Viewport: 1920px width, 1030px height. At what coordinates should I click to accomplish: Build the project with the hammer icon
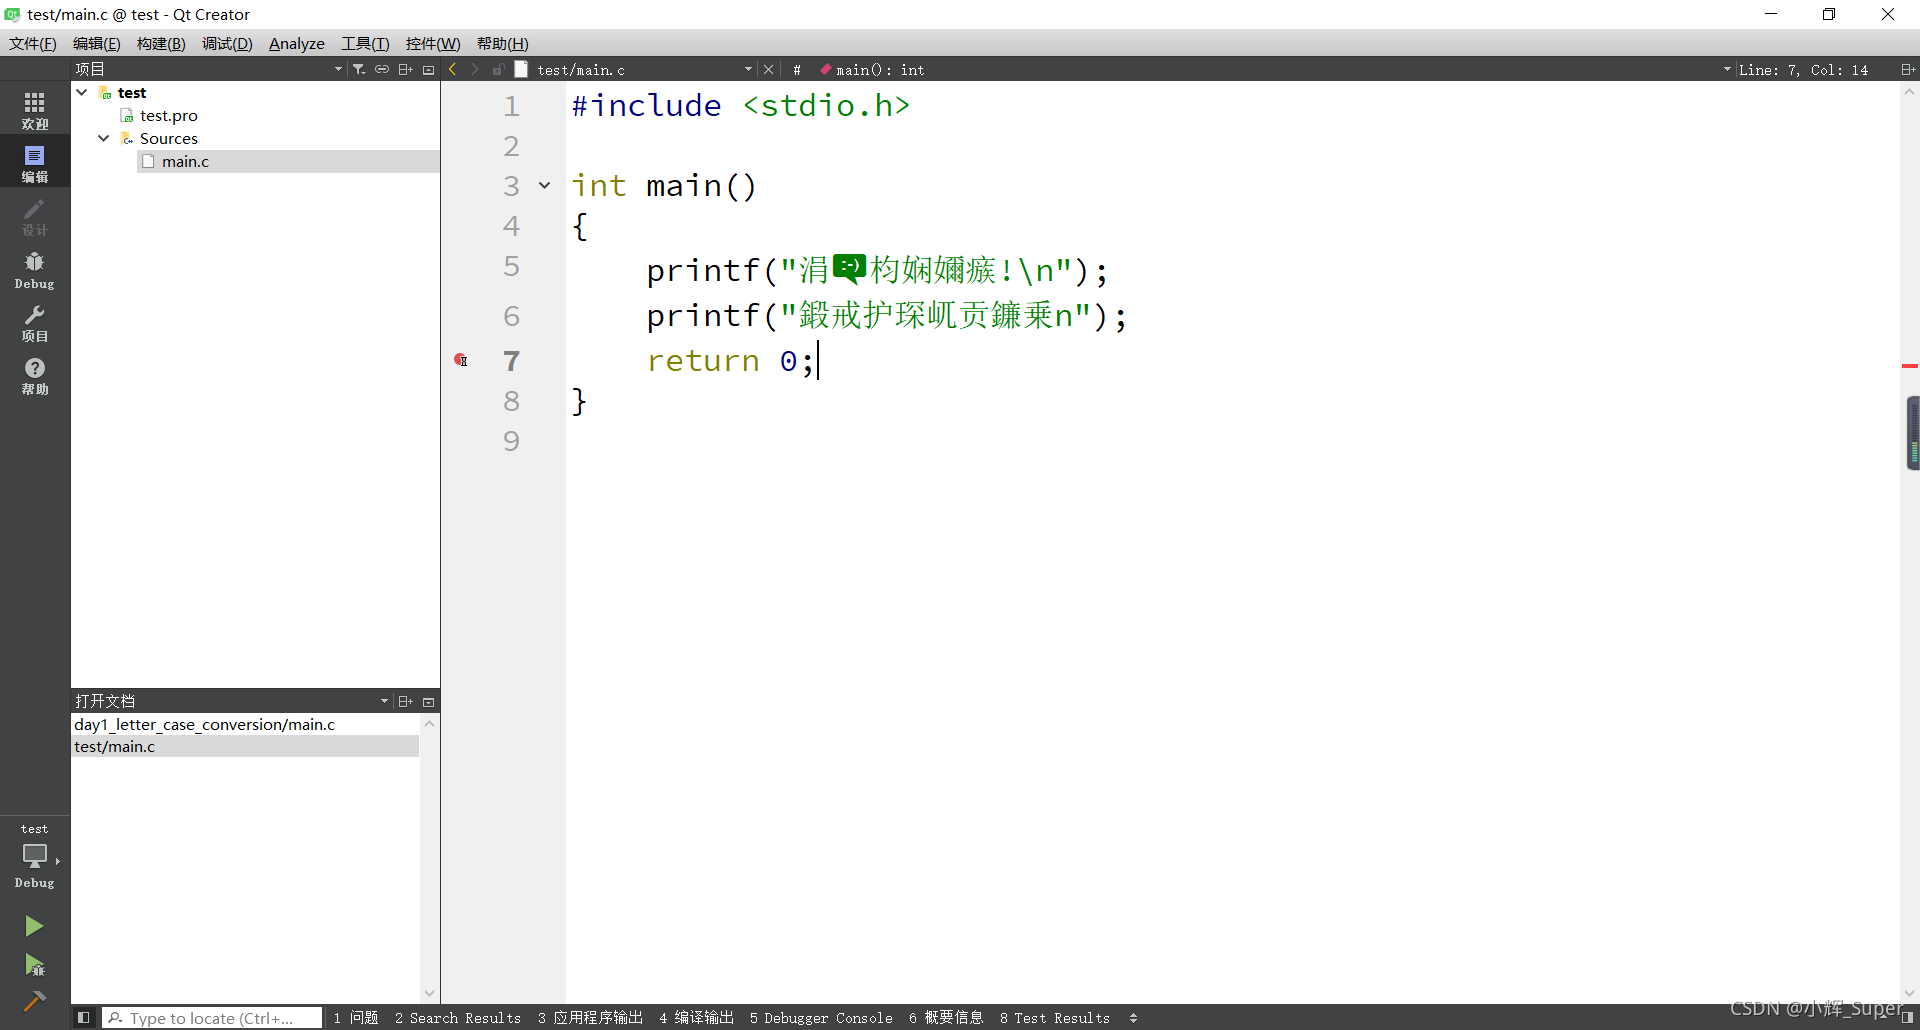tap(34, 1001)
